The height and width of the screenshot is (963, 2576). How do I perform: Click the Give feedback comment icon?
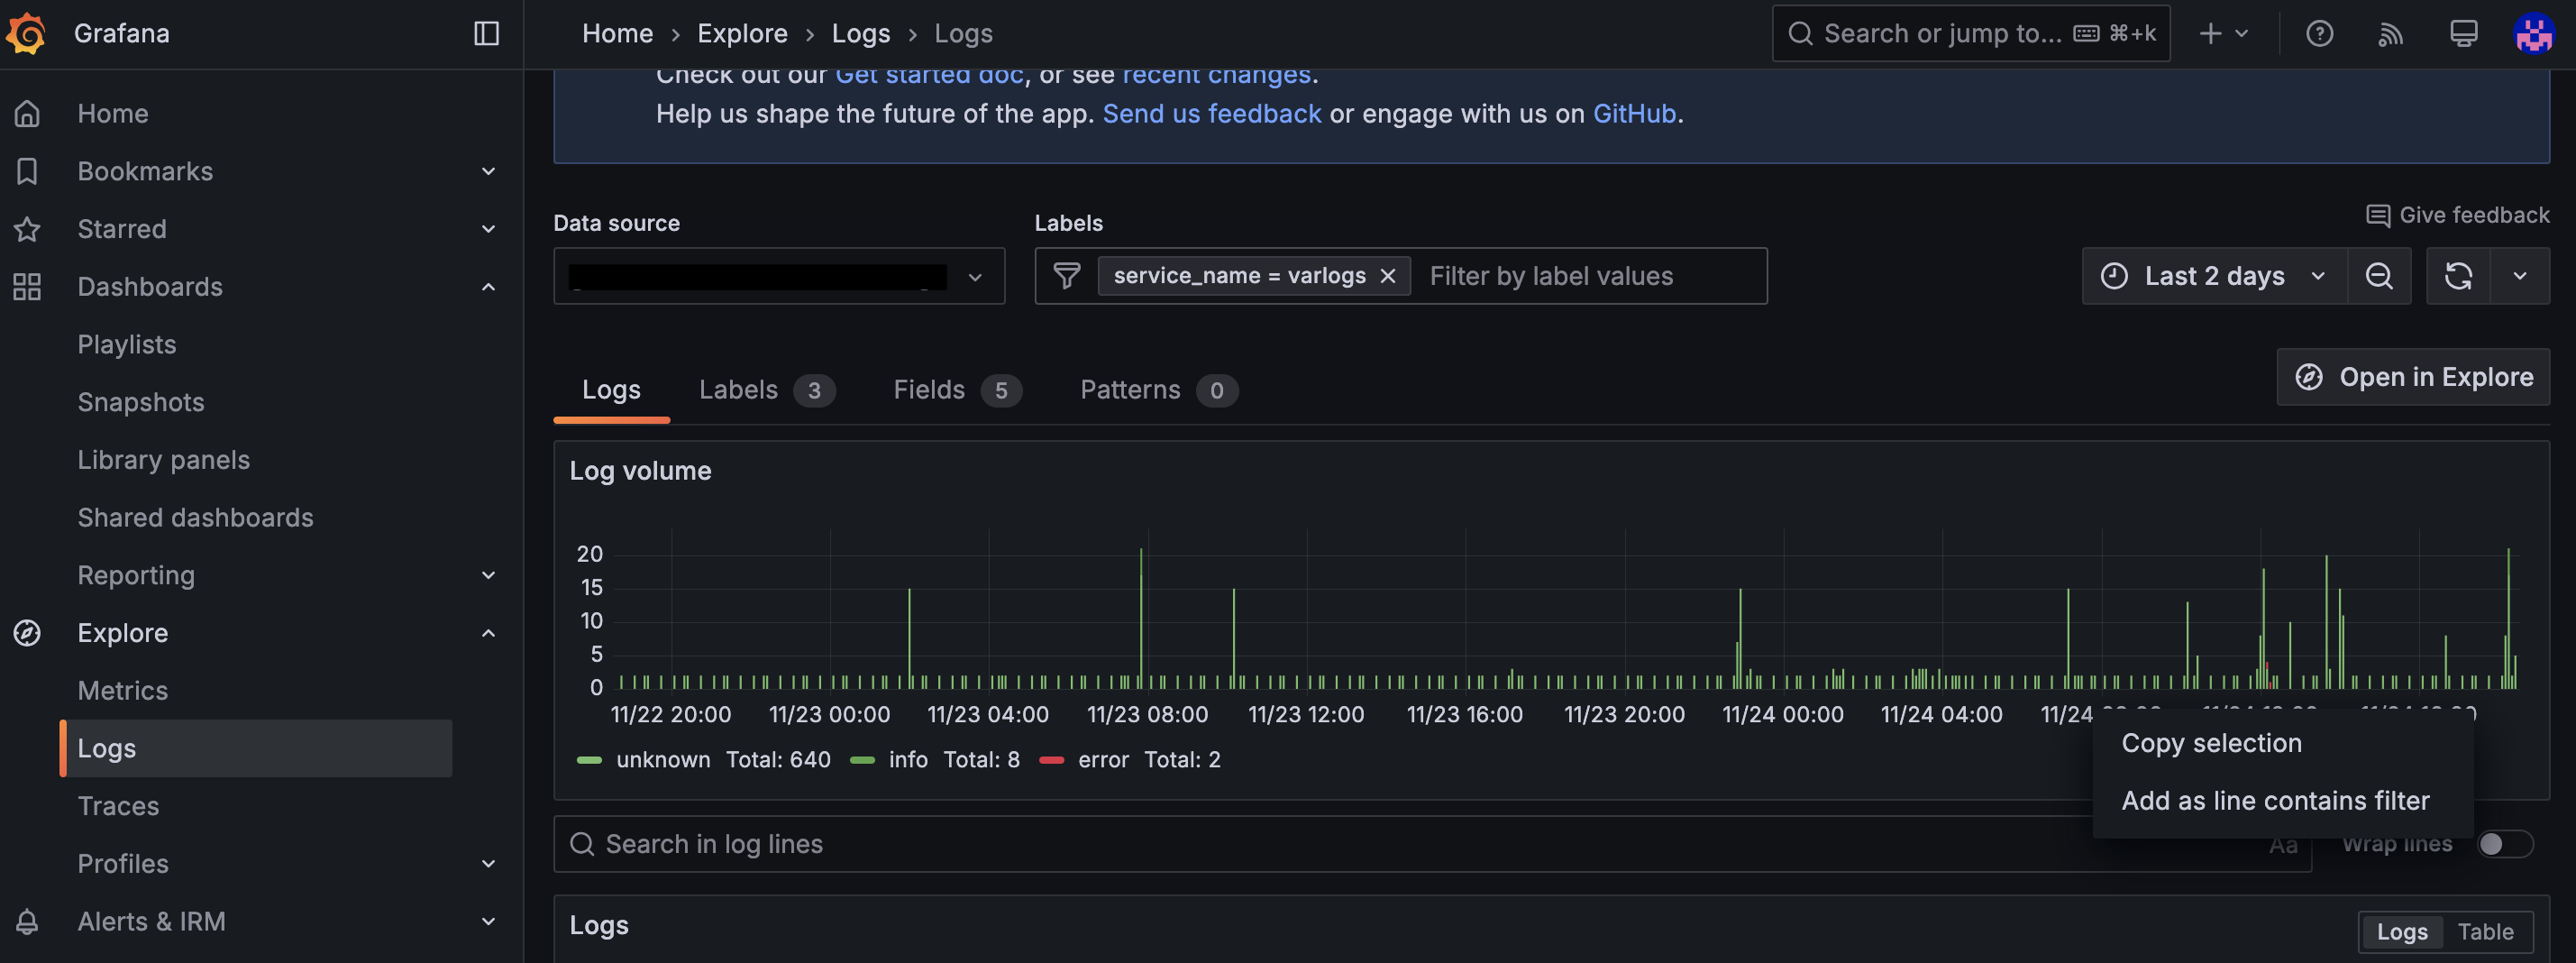[x=2377, y=215]
